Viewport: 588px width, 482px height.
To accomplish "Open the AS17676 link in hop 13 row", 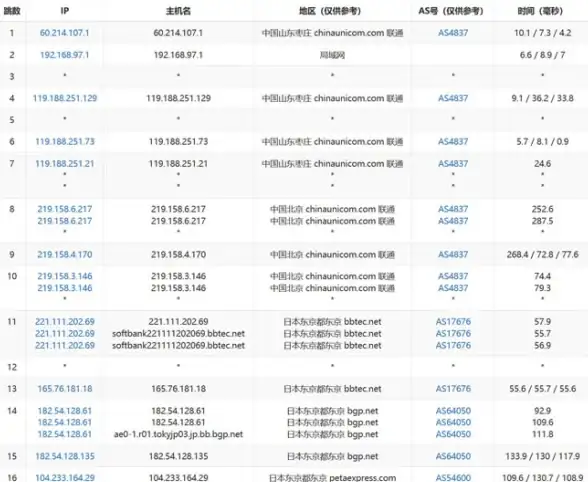I will (x=453, y=389).
